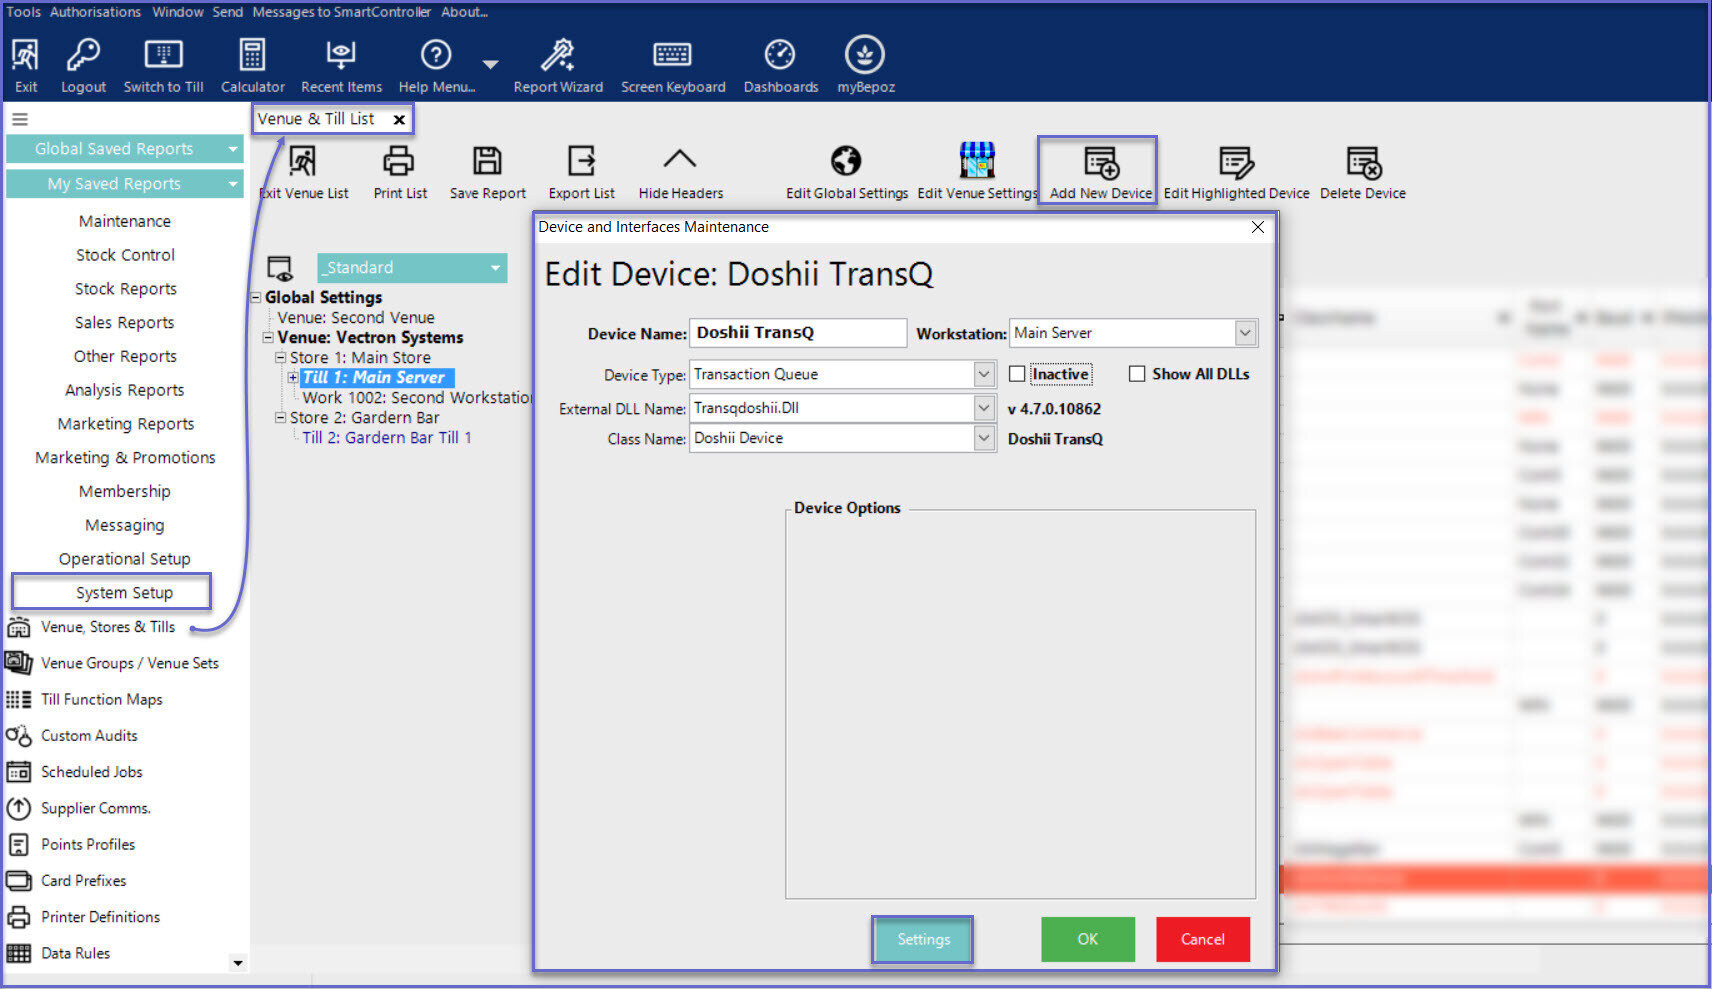Open myBepoz

tap(865, 65)
